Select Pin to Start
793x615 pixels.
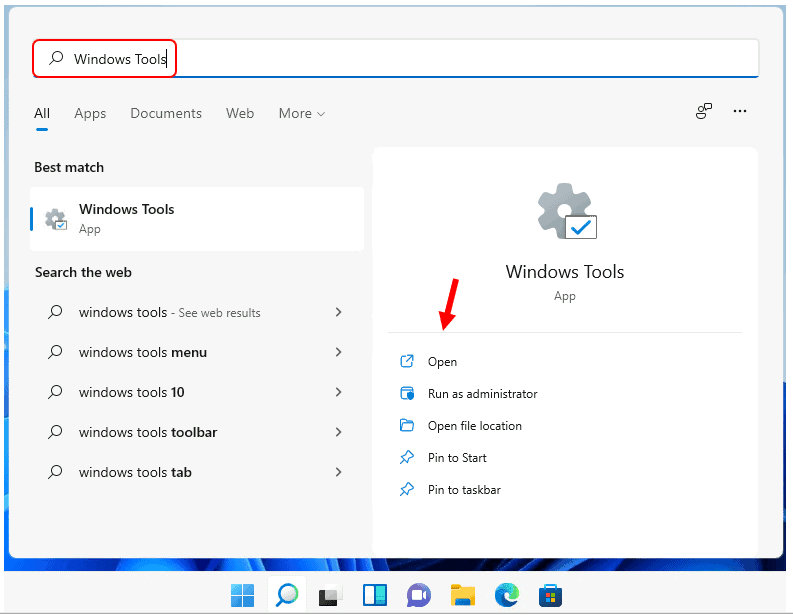tap(457, 458)
